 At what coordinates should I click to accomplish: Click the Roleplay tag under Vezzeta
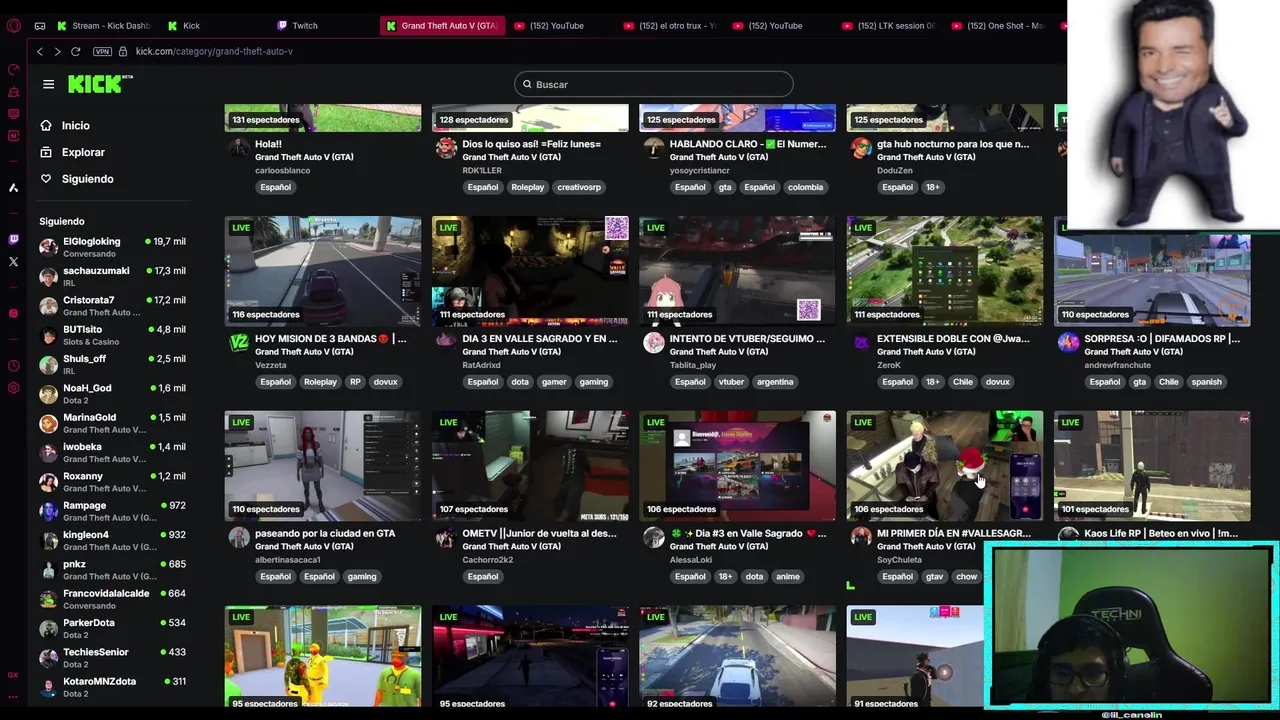point(320,382)
